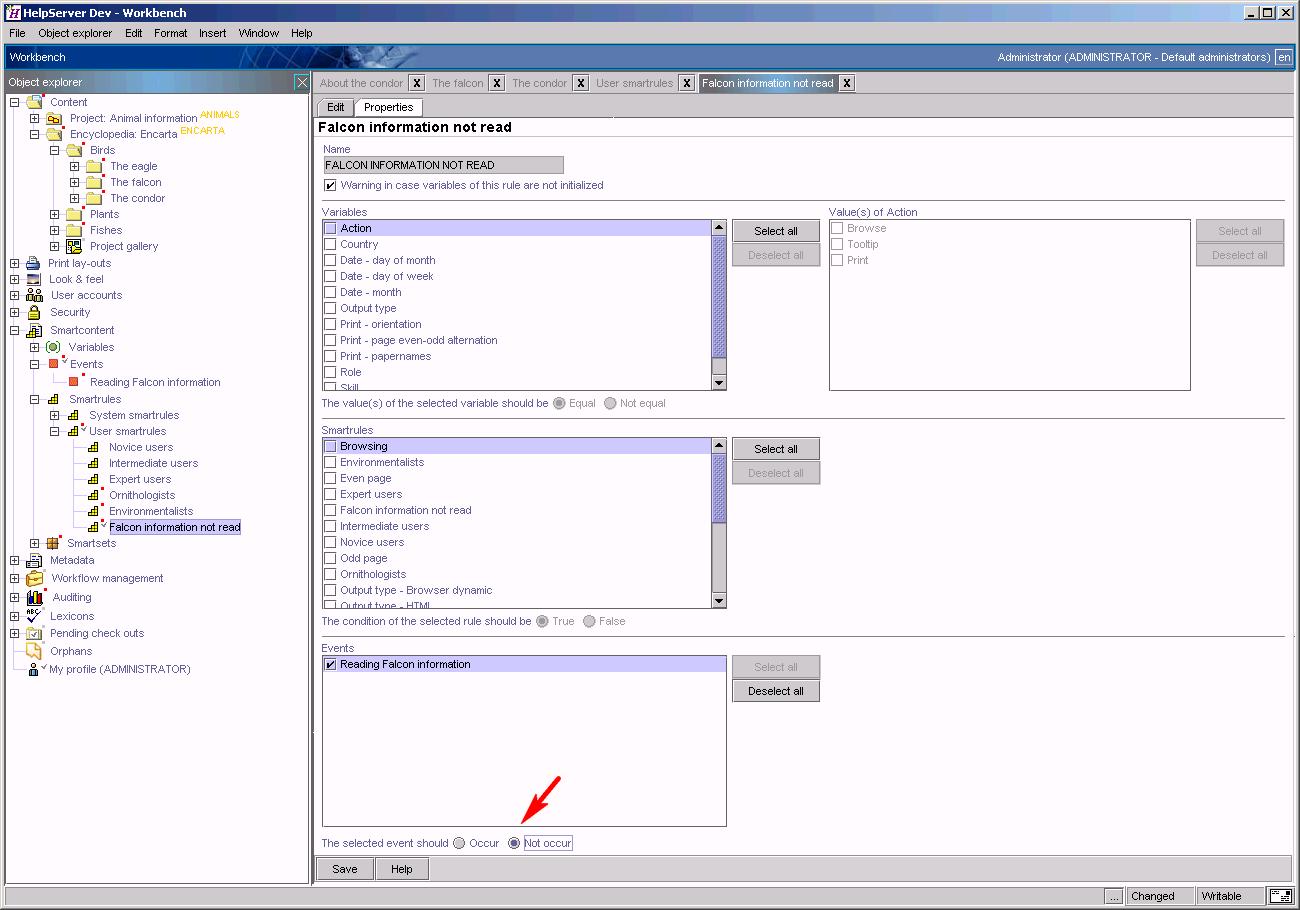The image size is (1300, 910).
Task: Expand the Plants folder node
Action: 55,214
